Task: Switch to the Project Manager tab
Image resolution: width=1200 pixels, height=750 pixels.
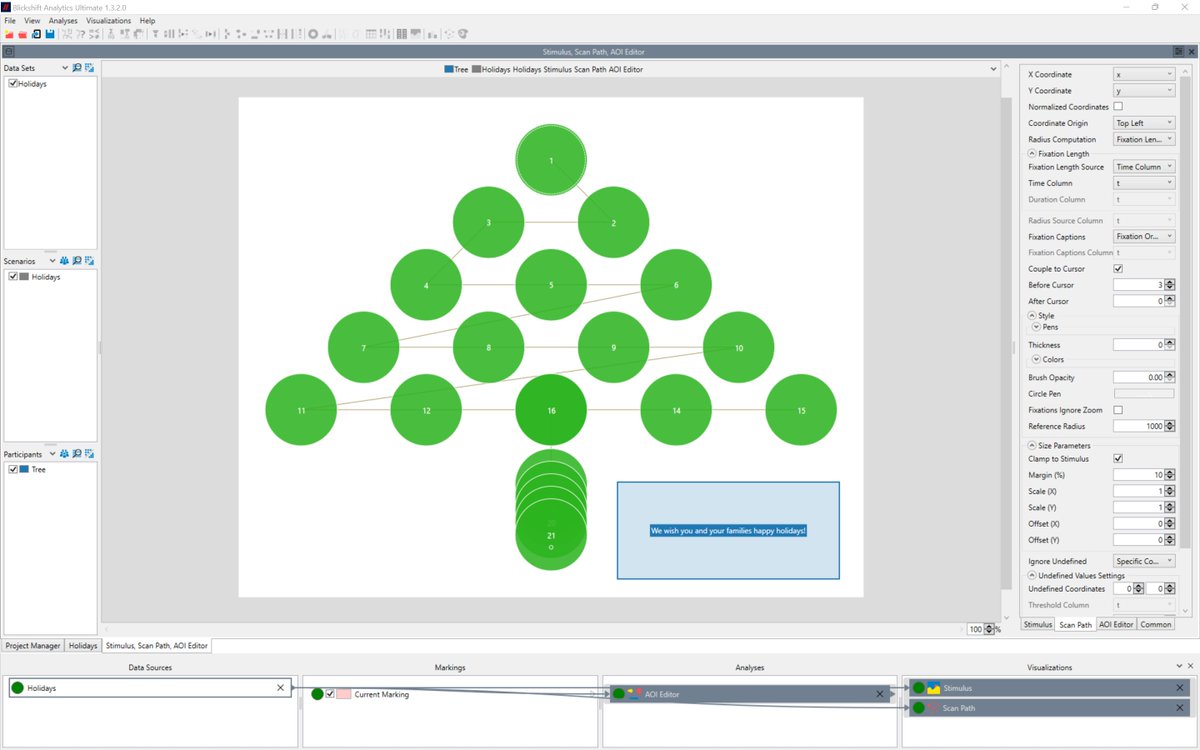Action: click(33, 646)
